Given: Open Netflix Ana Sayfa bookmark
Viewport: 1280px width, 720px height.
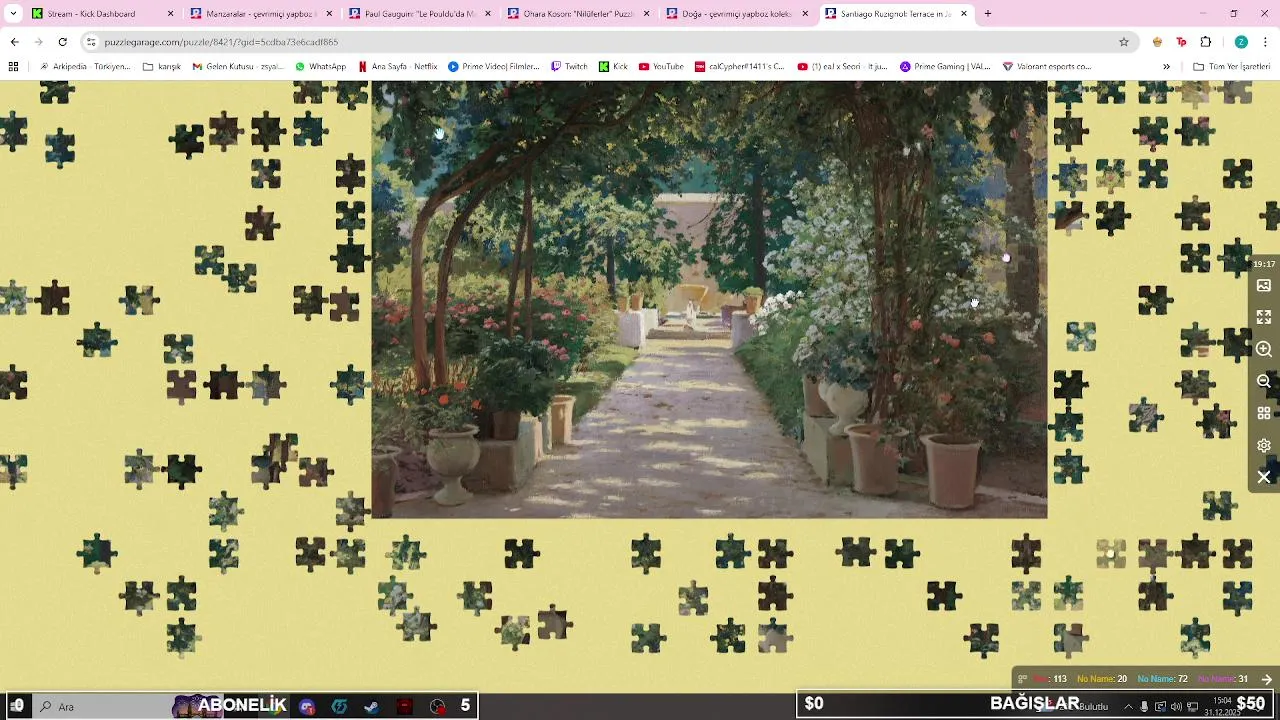Looking at the screenshot, I should click(398, 67).
